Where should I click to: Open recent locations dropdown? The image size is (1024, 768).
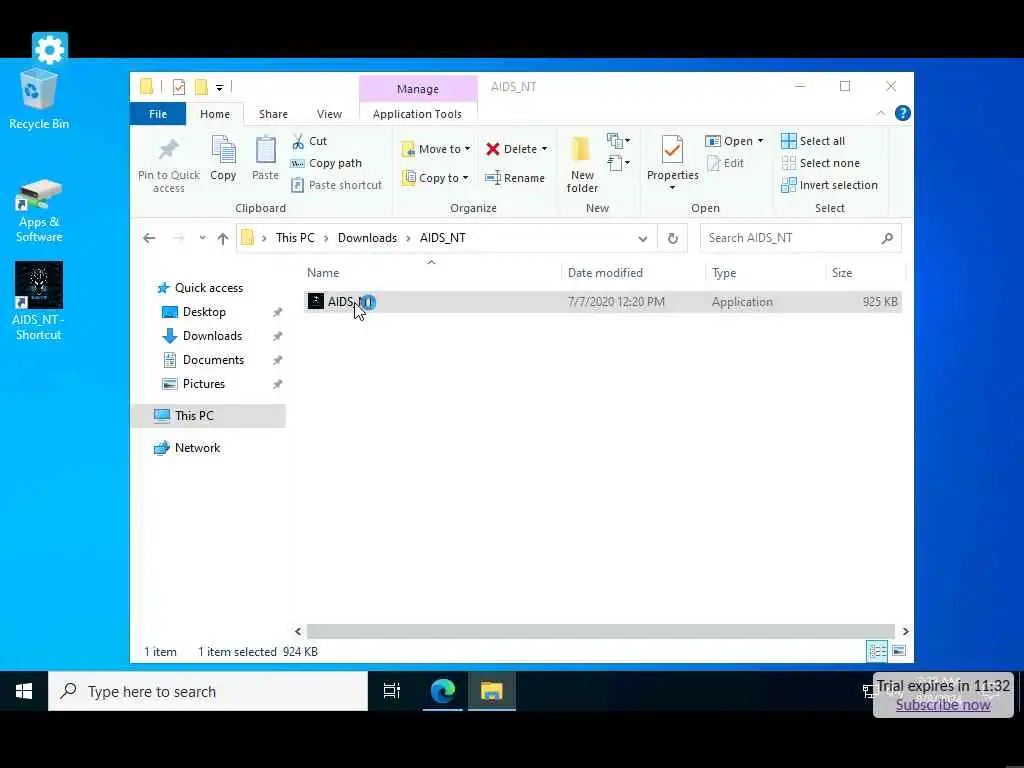pos(202,238)
